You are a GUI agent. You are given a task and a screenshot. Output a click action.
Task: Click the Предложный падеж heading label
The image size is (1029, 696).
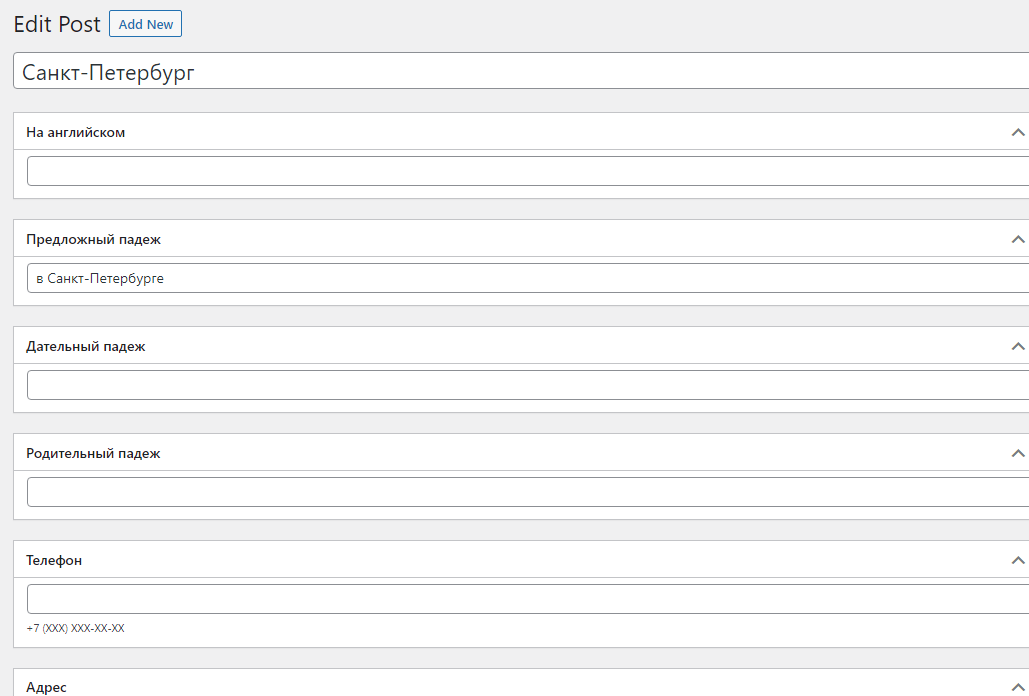tap(93, 239)
